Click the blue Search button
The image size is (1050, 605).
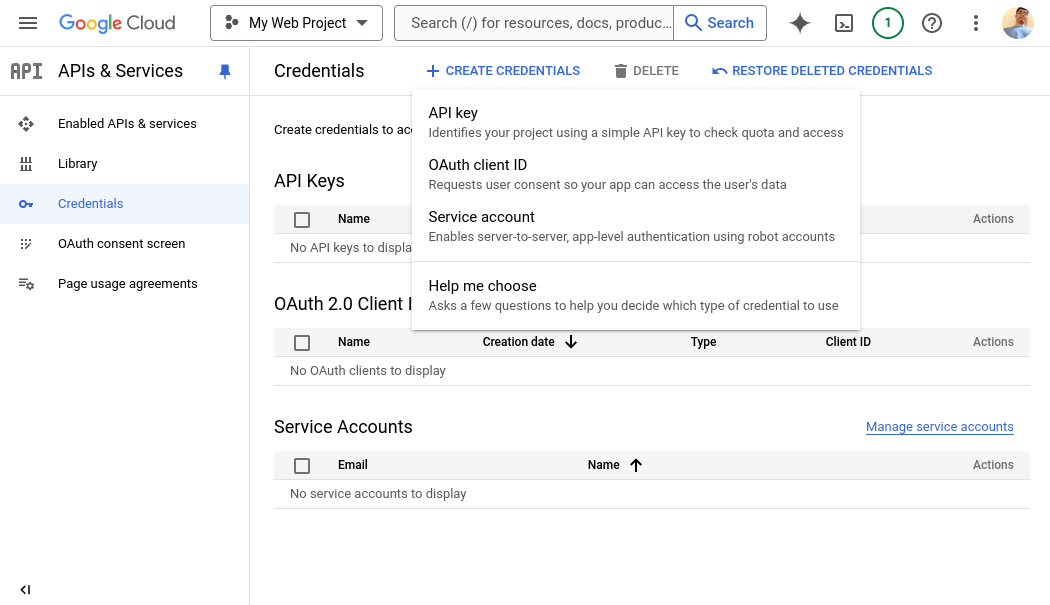[720, 23]
